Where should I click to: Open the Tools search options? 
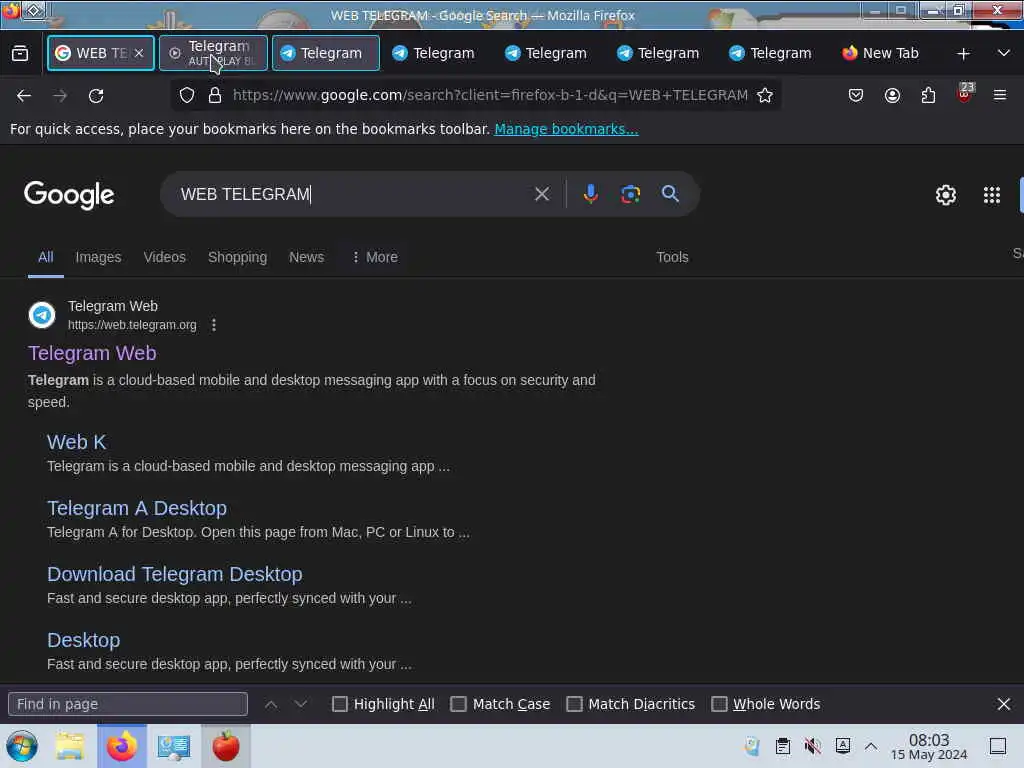pyautogui.click(x=672, y=257)
